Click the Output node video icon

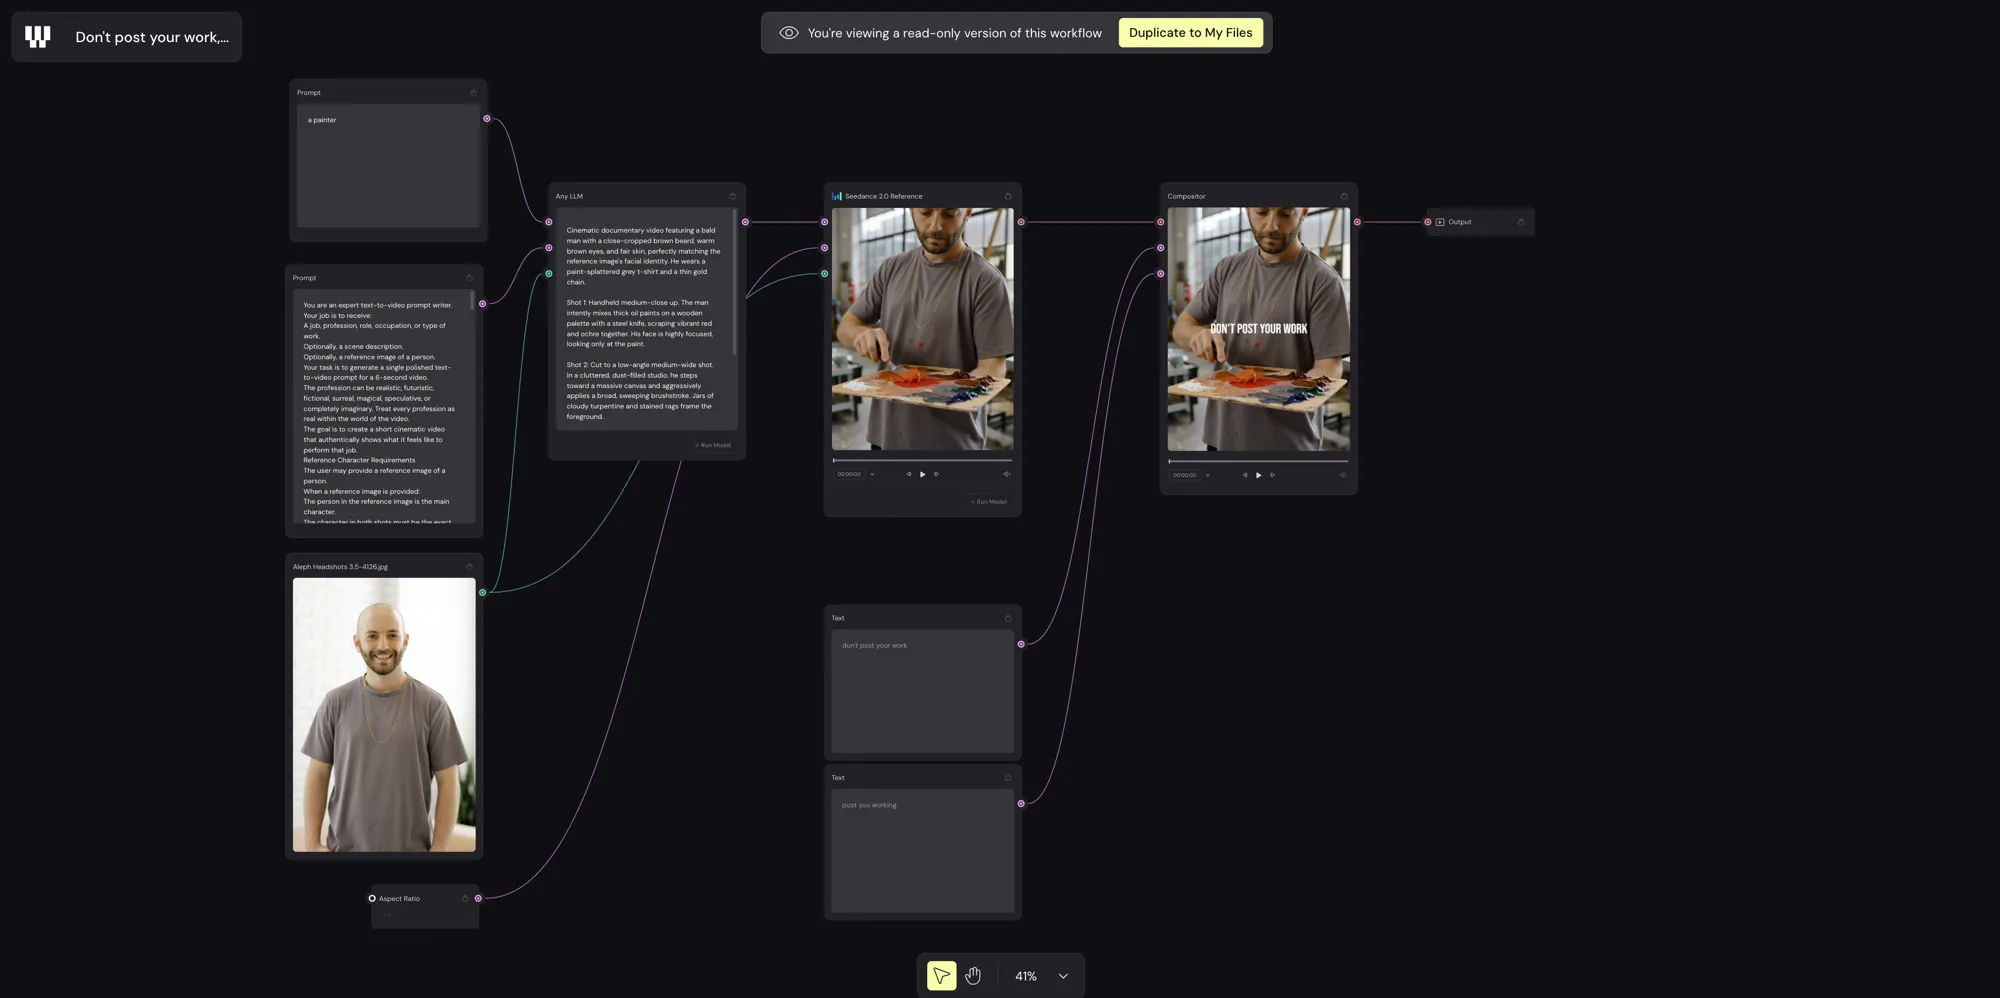click(x=1440, y=222)
